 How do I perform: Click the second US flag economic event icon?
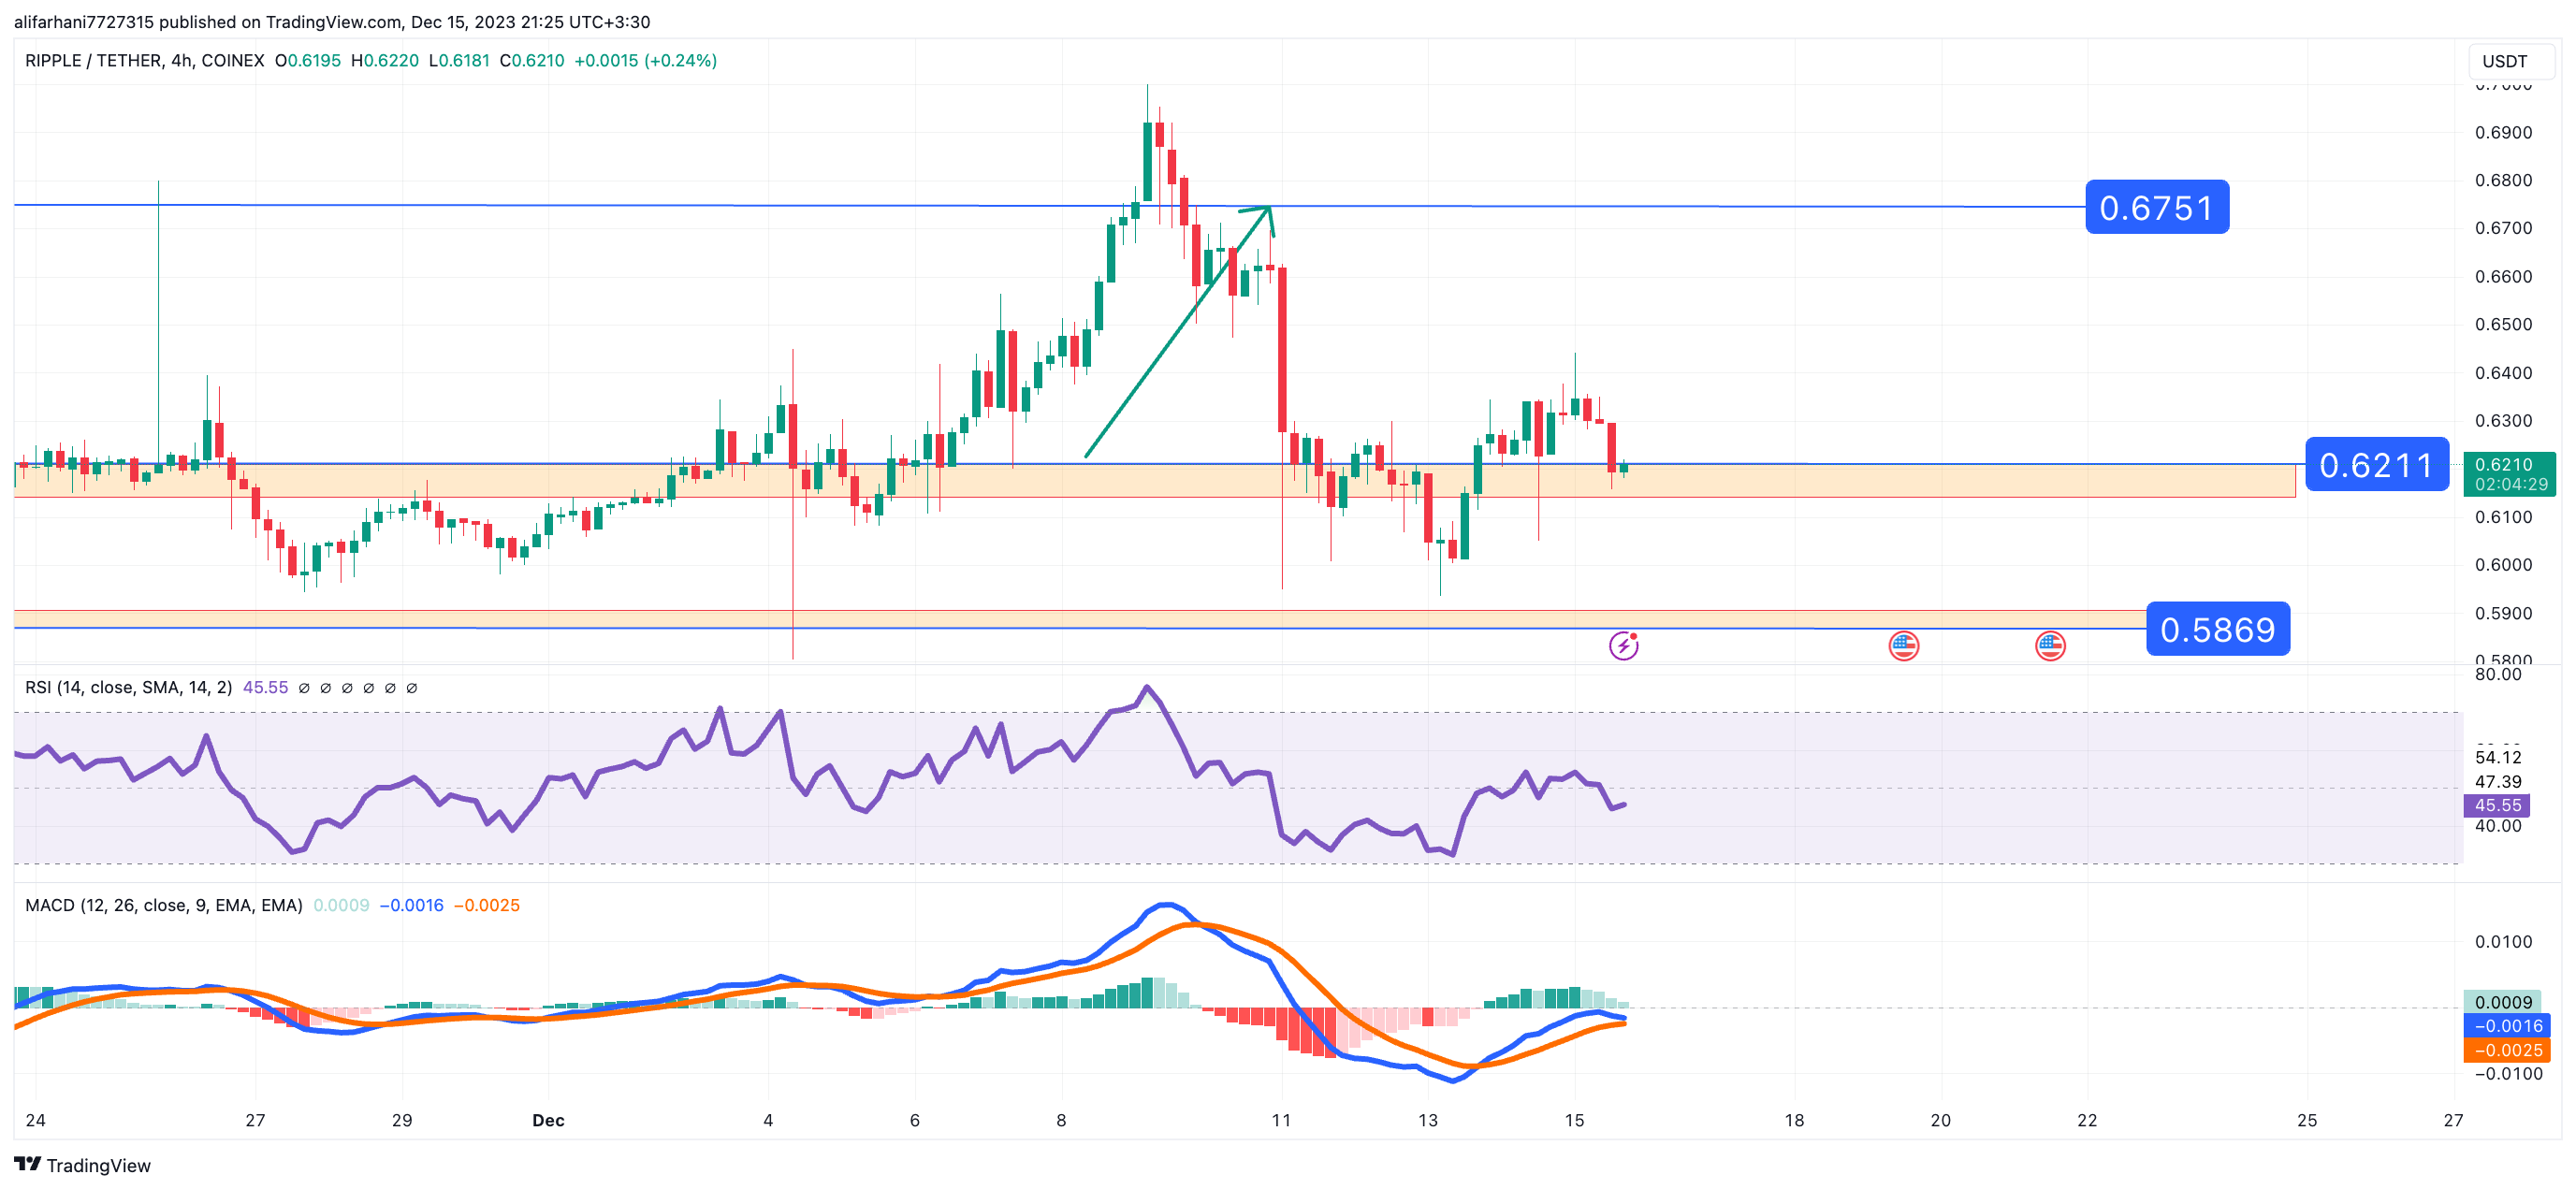[2050, 646]
